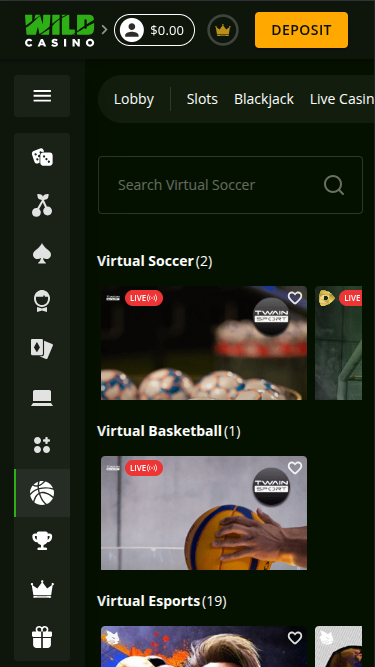Click the DEPOSIT button

pos(301,30)
